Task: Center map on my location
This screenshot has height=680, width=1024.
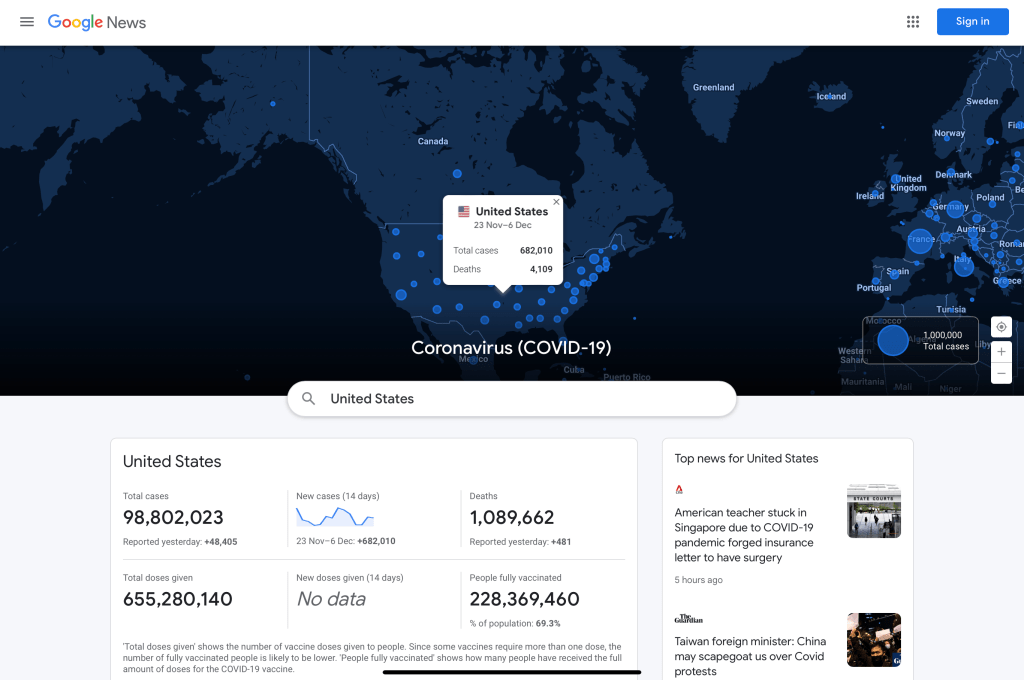Action: click(1001, 327)
